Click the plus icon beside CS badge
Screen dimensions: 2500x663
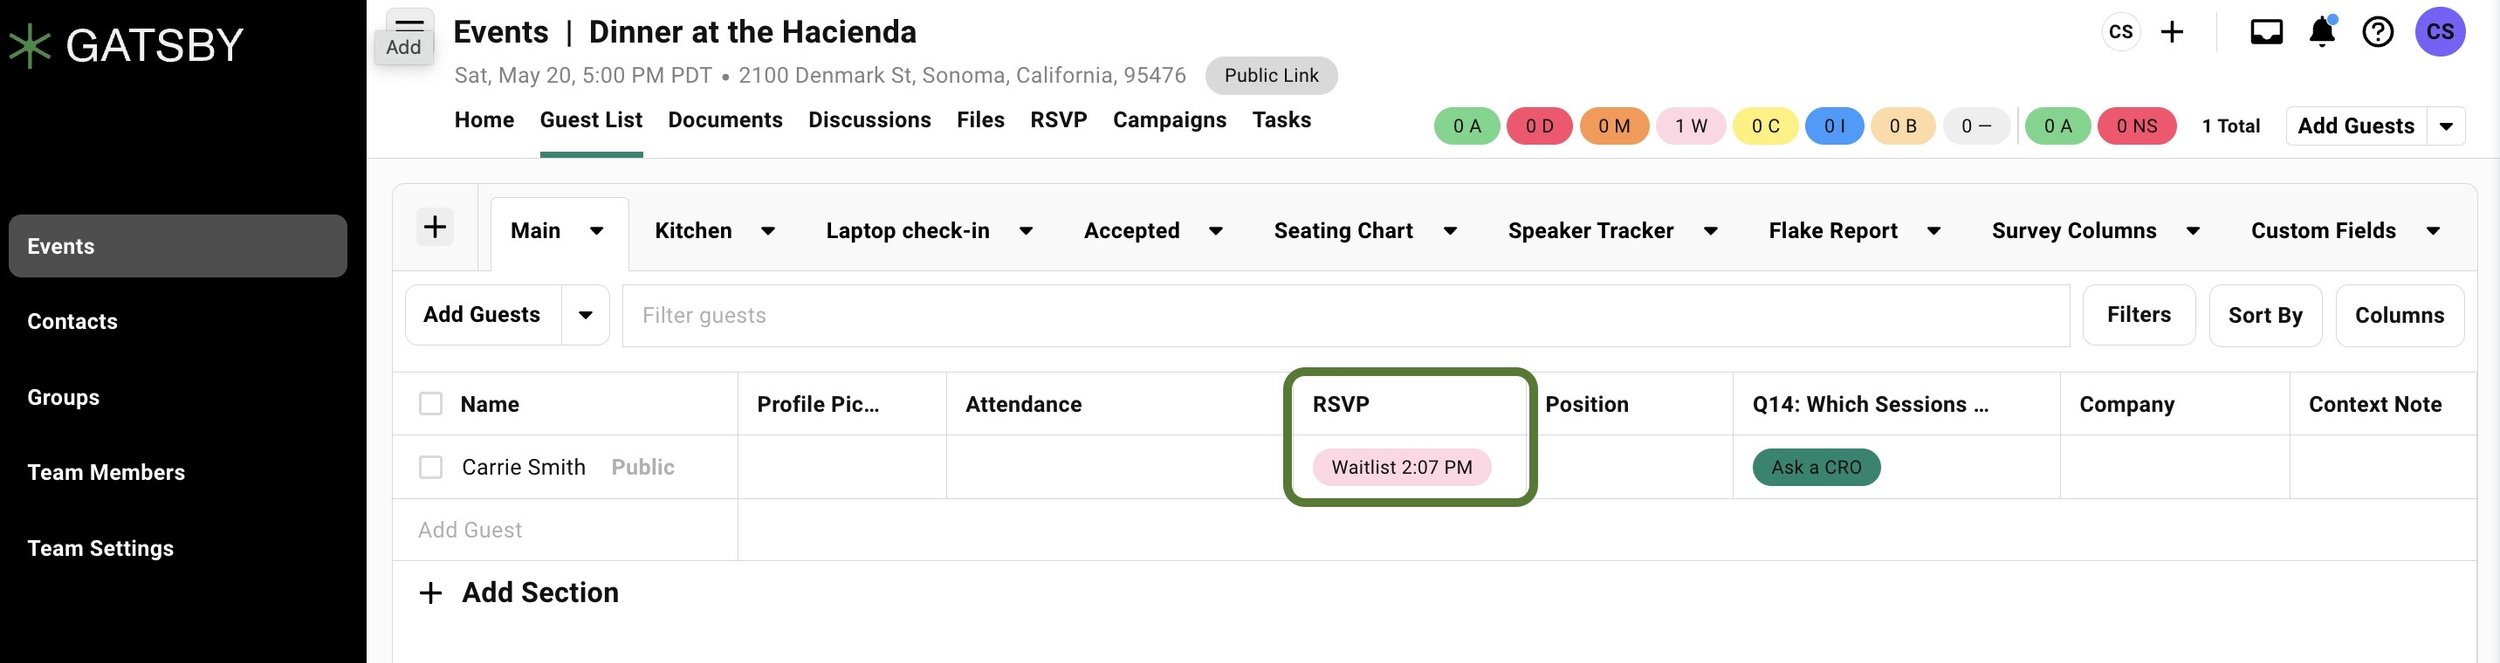2171,32
